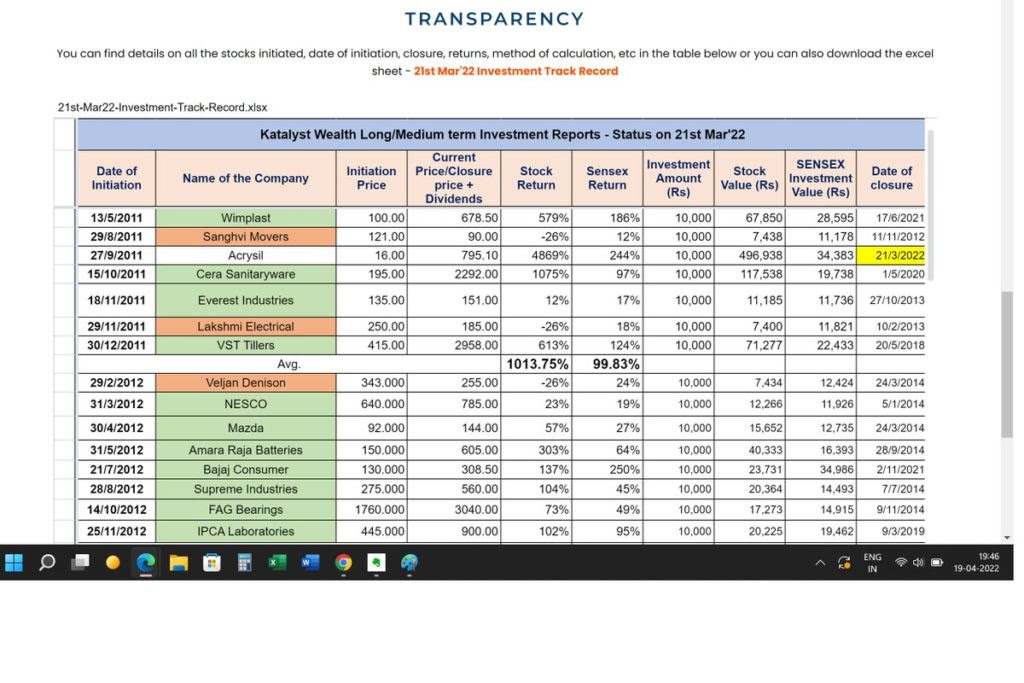The image size is (1024, 683).
Task: Select the Amara Raja Batteries cell
Action: coord(246,450)
